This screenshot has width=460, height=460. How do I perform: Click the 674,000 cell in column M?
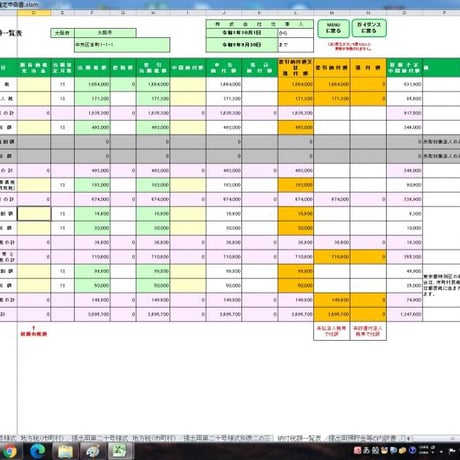tap(332, 199)
